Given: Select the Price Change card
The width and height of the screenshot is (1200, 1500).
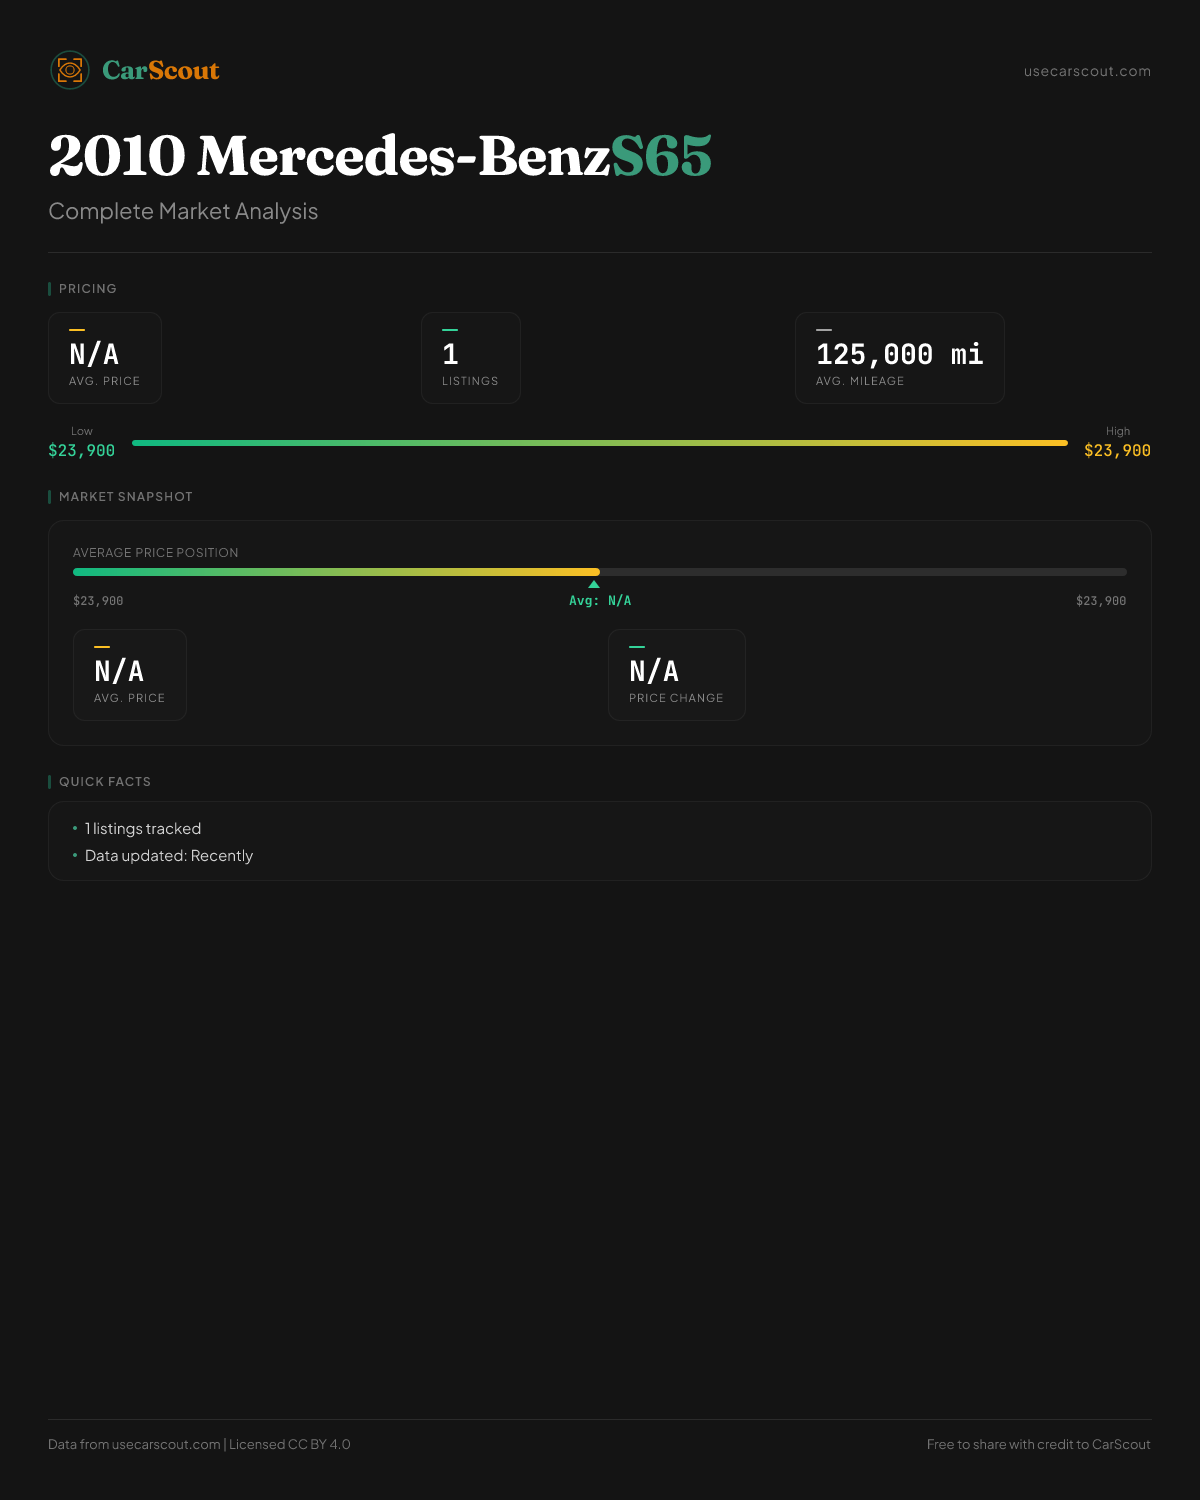Looking at the screenshot, I should (676, 675).
